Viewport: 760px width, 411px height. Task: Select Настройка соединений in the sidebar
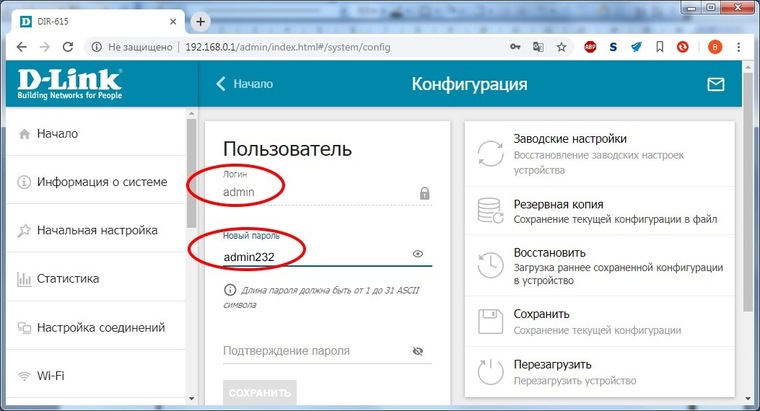click(100, 327)
